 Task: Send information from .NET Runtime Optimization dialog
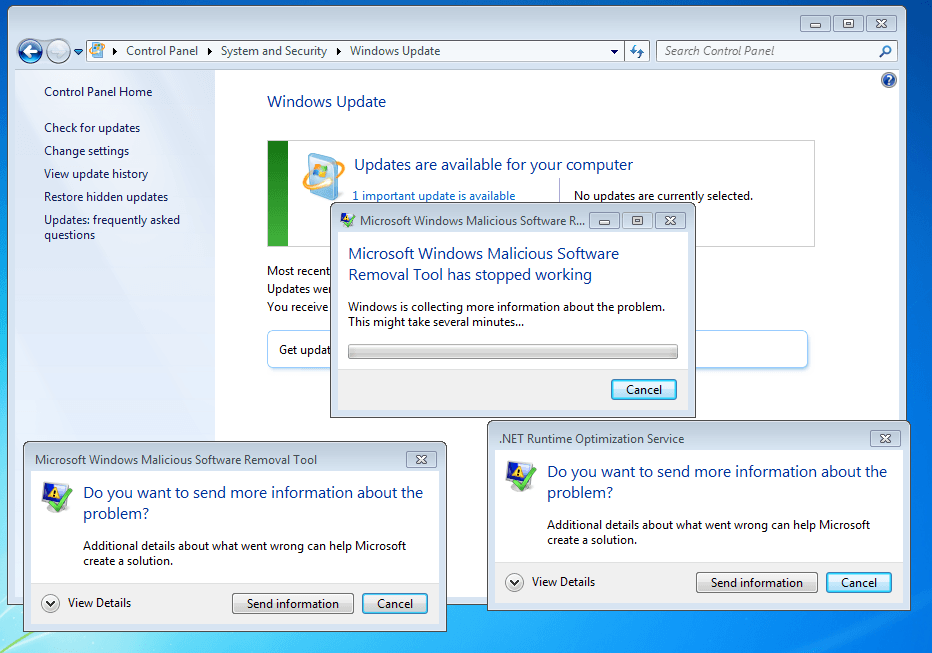coord(757,583)
